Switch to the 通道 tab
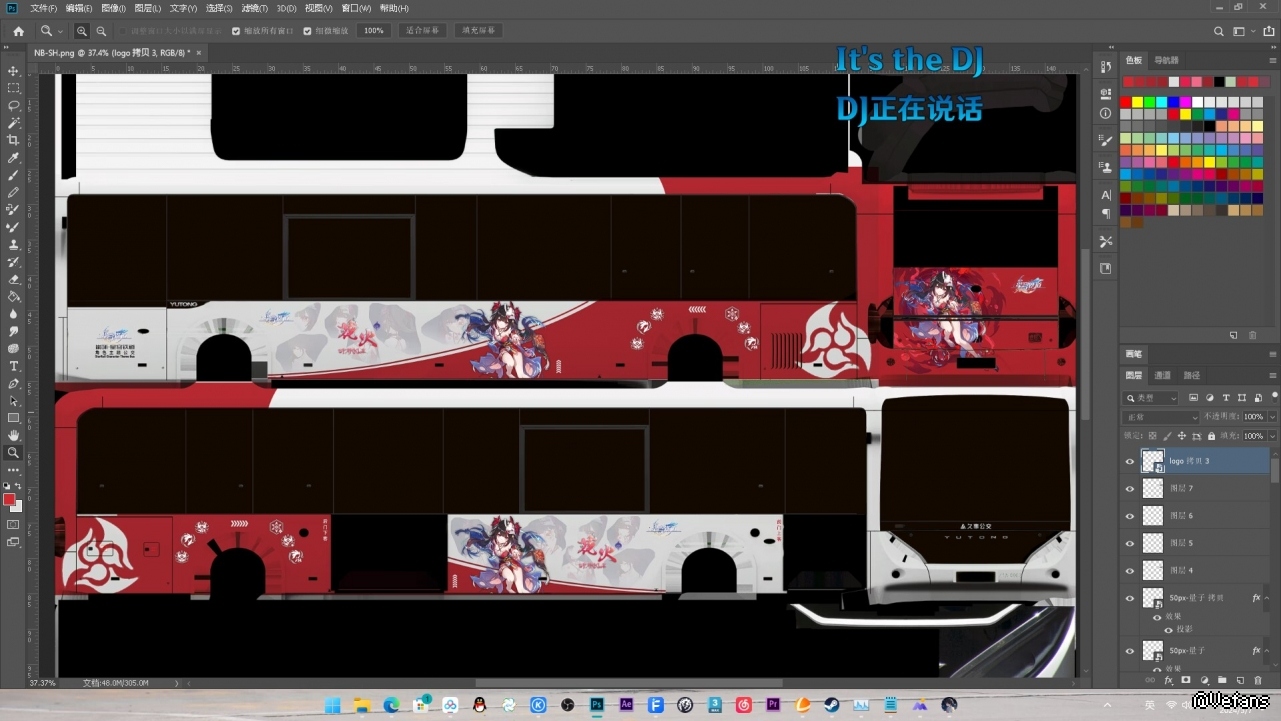 1162,376
